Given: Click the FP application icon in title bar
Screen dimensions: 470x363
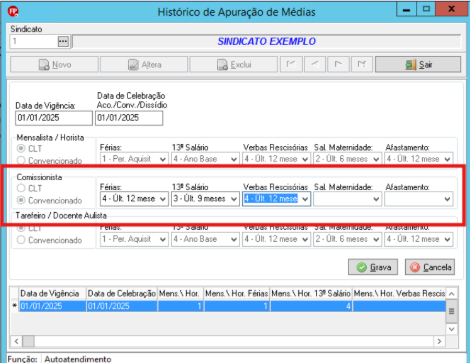Looking at the screenshot, I should [13, 11].
